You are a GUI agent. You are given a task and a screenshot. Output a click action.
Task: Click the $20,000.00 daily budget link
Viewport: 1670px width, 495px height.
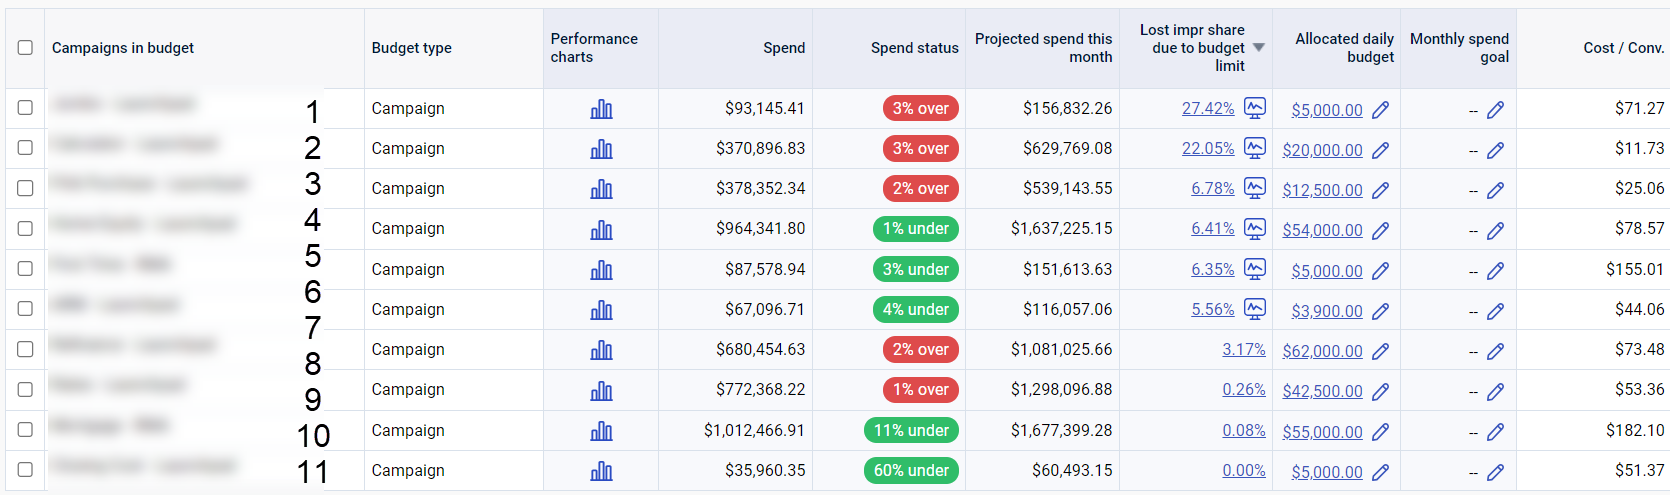1322,150
